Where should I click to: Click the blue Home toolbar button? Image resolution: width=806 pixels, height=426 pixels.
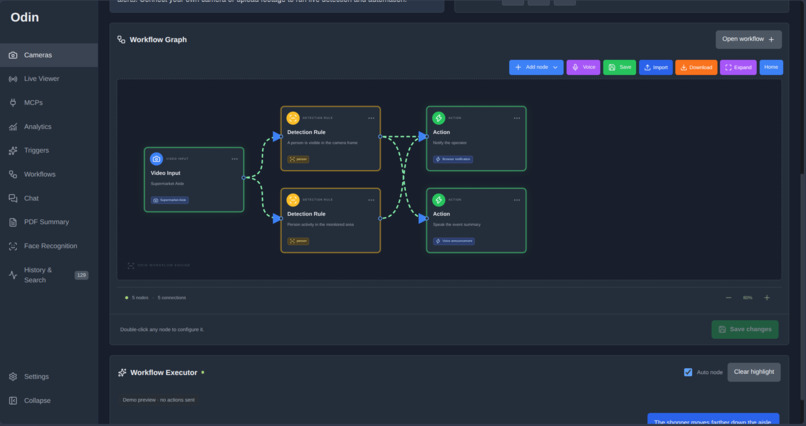(771, 67)
